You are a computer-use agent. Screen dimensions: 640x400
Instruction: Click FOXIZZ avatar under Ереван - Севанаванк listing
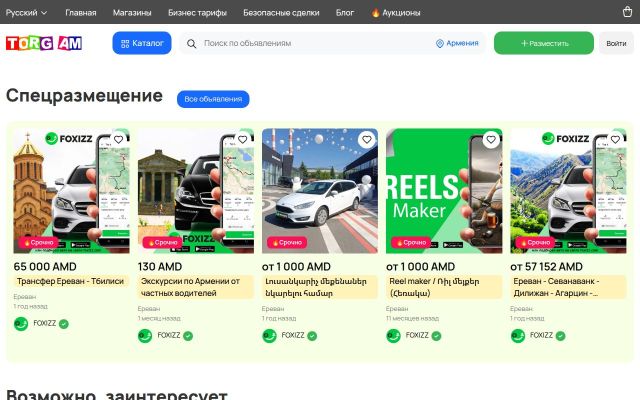[518, 336]
